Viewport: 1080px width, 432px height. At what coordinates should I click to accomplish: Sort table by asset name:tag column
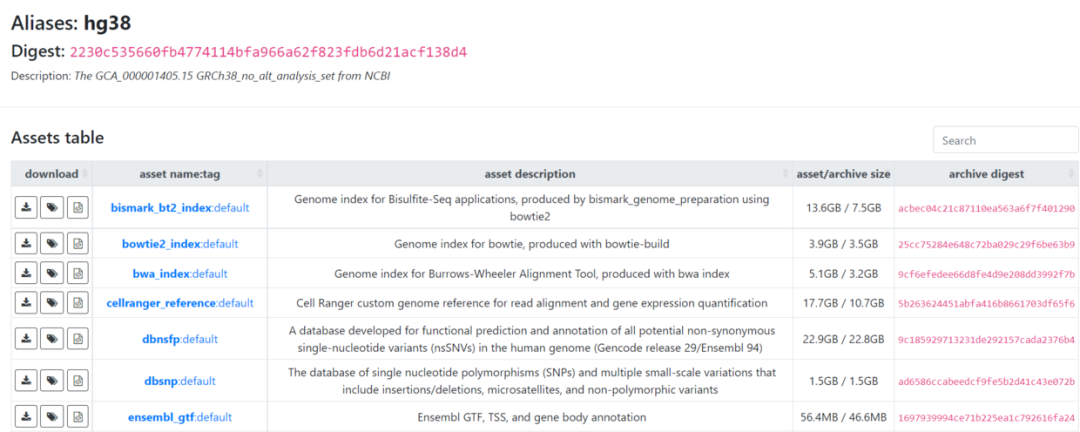pos(180,174)
